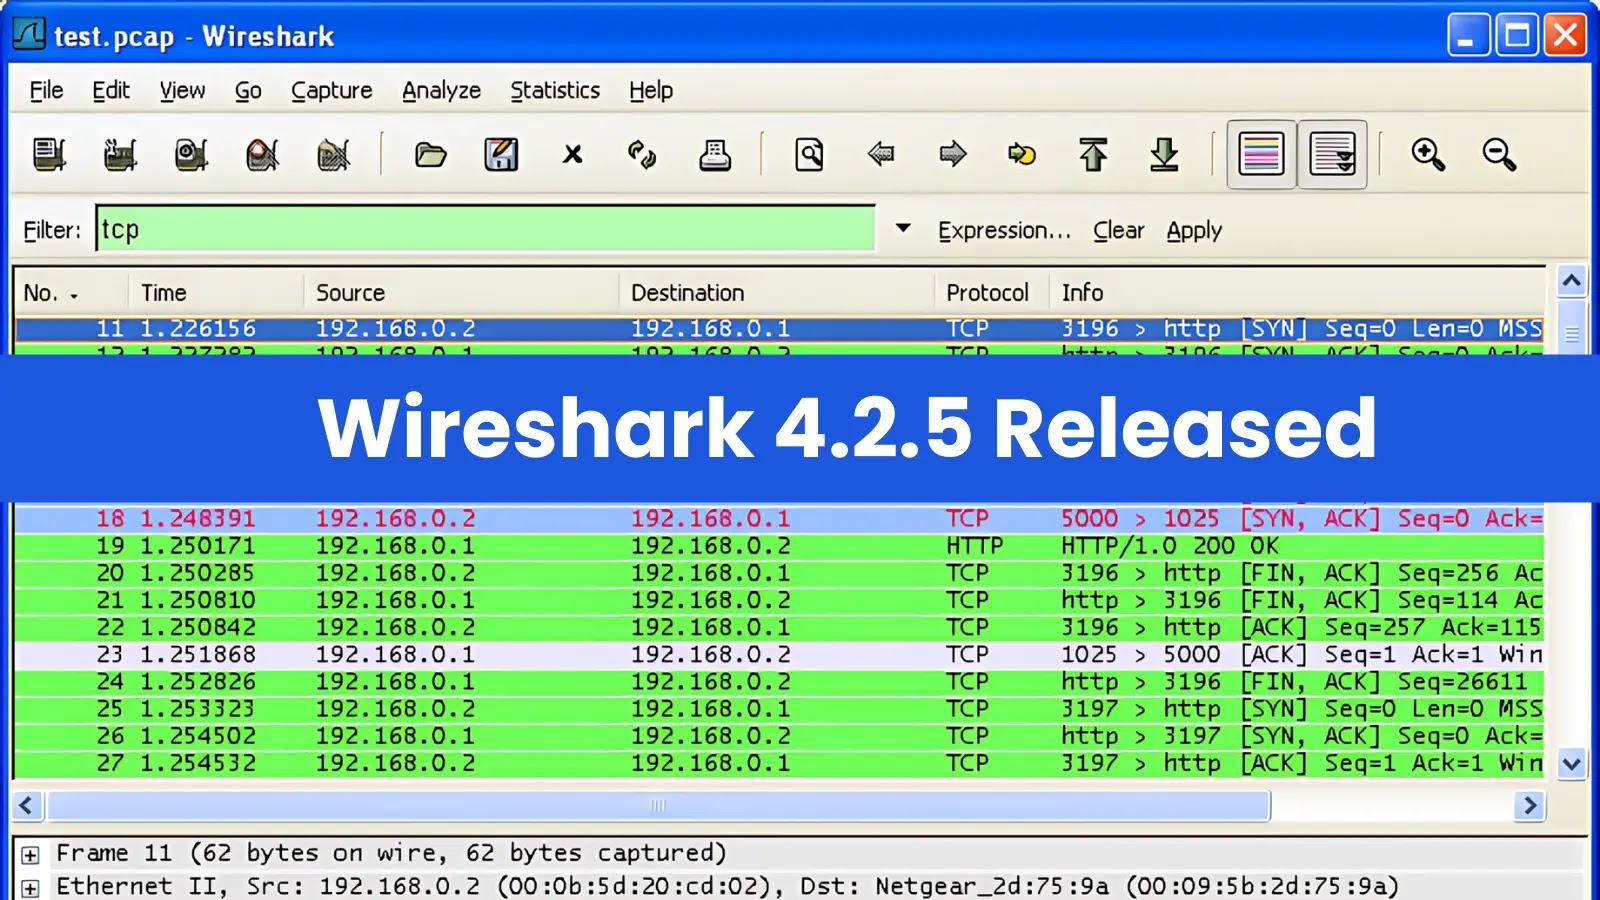Select packet 26 at time 1.254502

click(x=780, y=736)
